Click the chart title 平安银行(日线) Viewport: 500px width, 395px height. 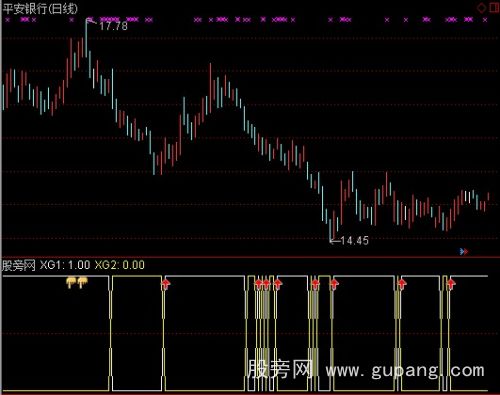click(x=40, y=9)
